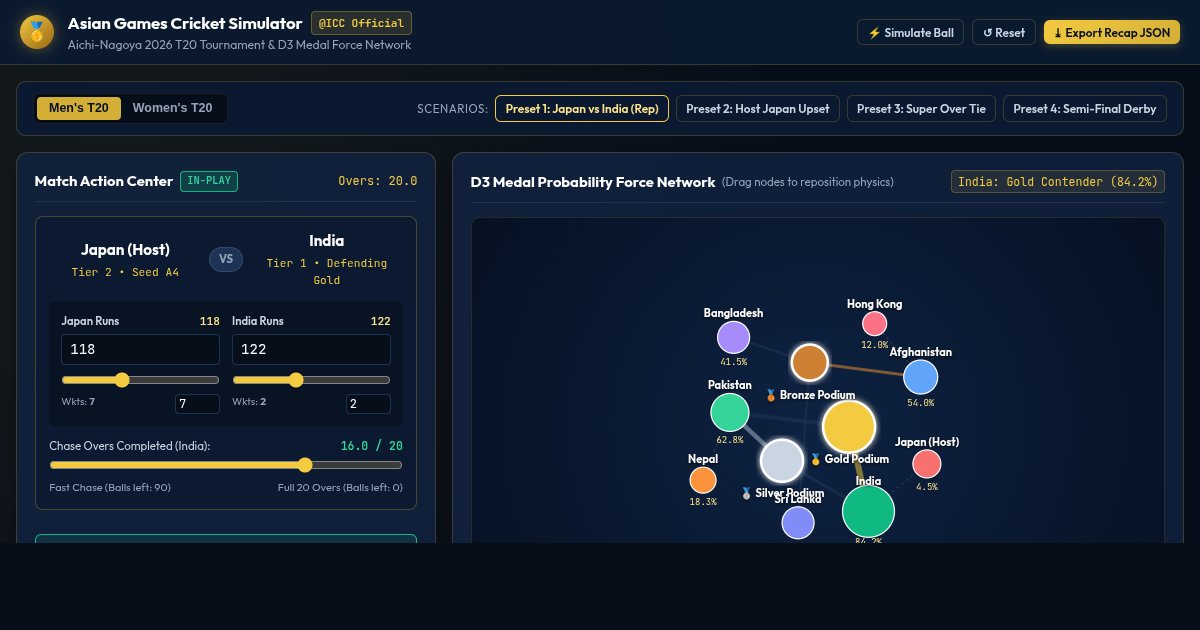Click the Afghanistan 54.0% probability label
Viewport: 1200px width, 630px height.
click(920, 403)
